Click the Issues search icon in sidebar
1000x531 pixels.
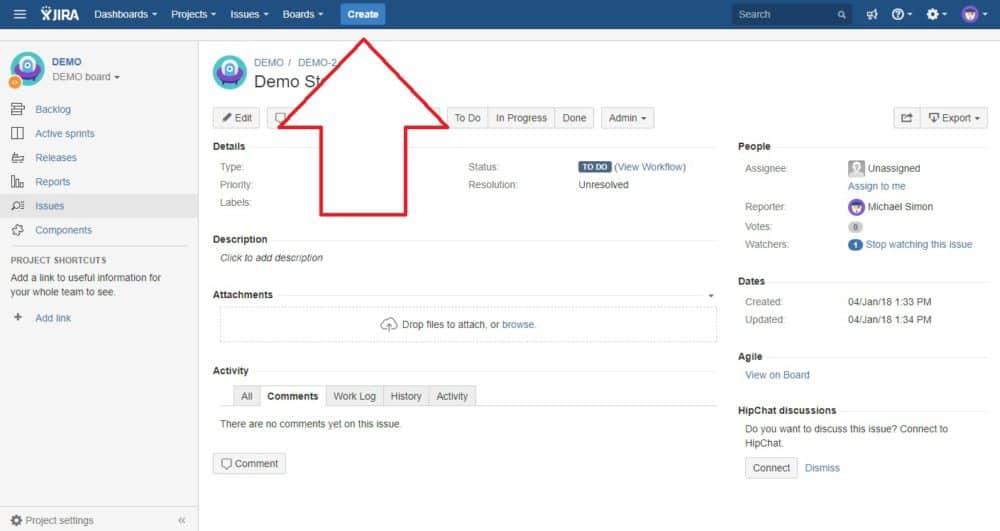click(18, 206)
